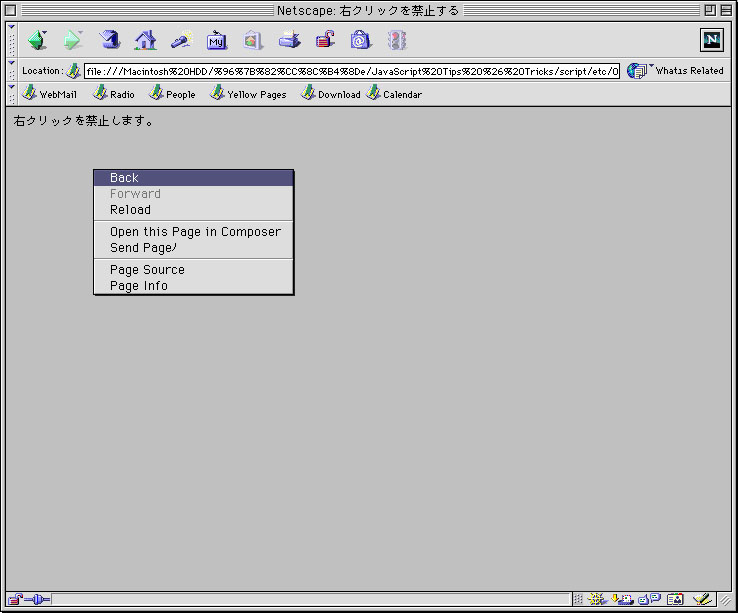Open What's Related dropdown arrow
The width and height of the screenshot is (738, 613).
pos(651,65)
